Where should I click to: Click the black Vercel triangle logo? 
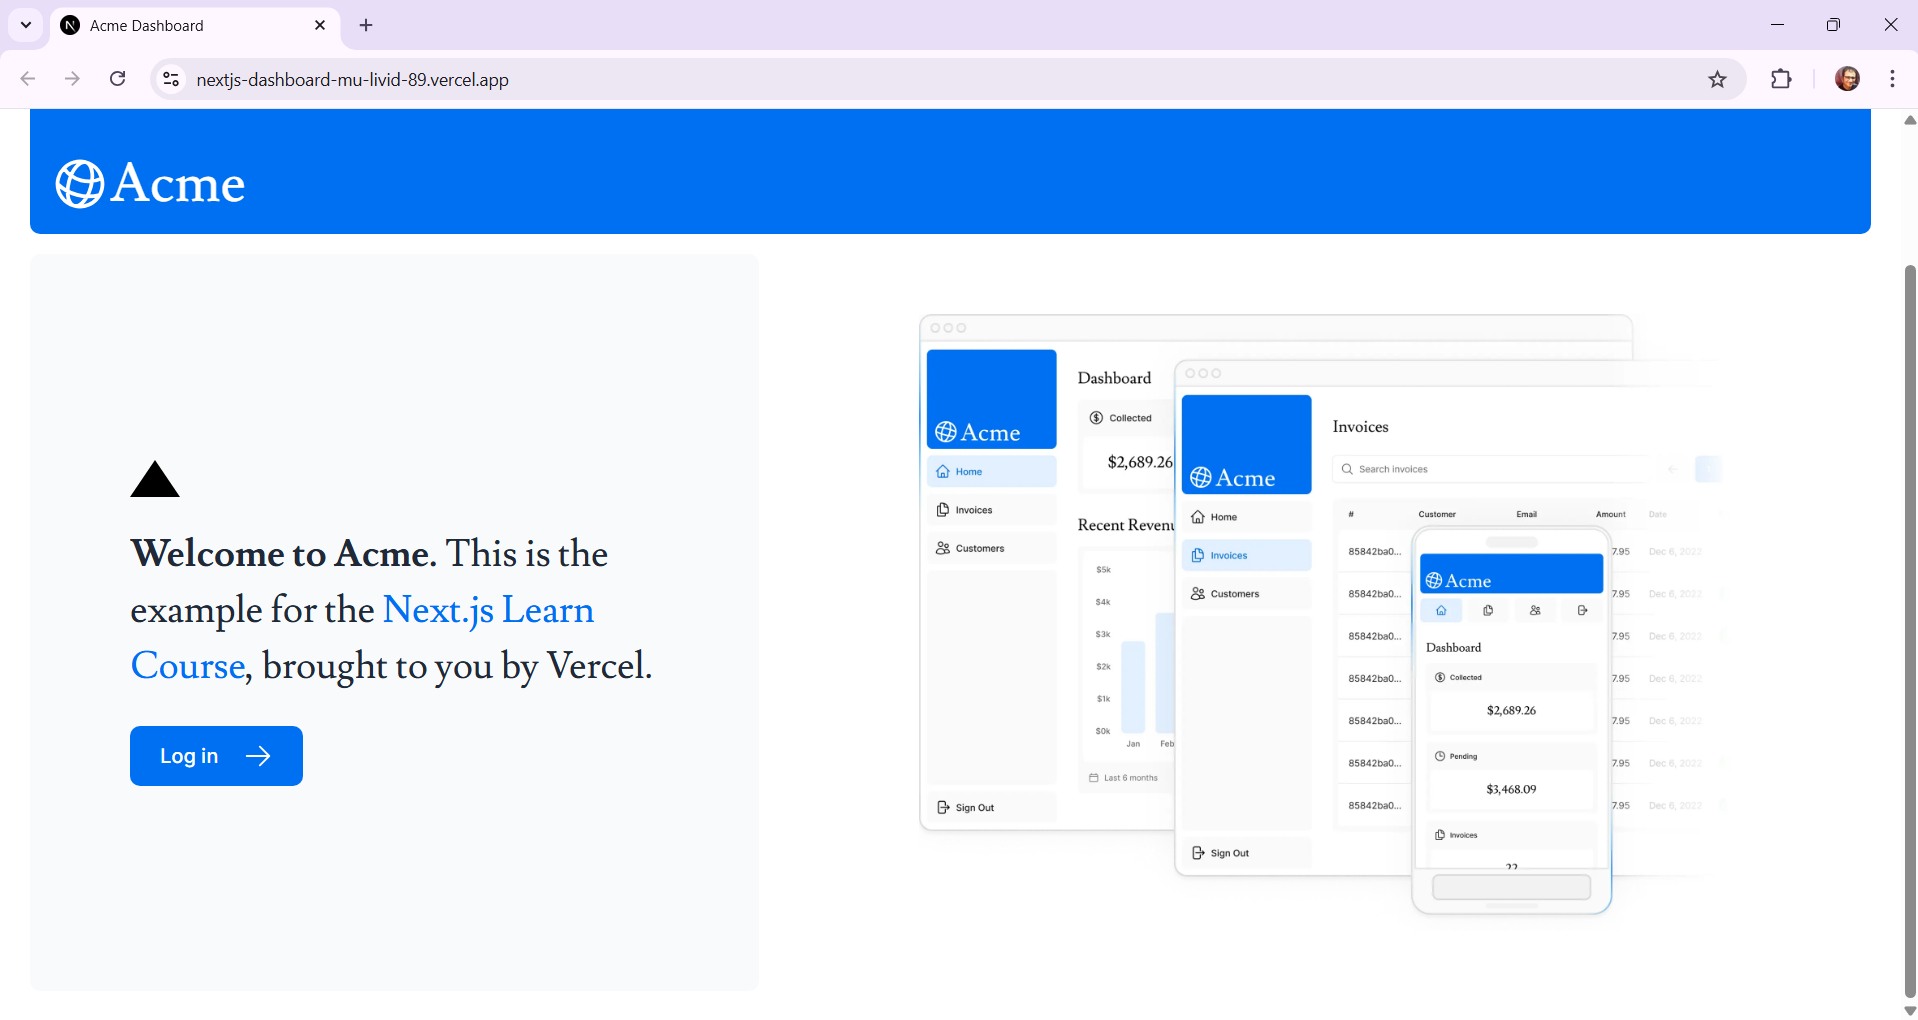[155, 480]
